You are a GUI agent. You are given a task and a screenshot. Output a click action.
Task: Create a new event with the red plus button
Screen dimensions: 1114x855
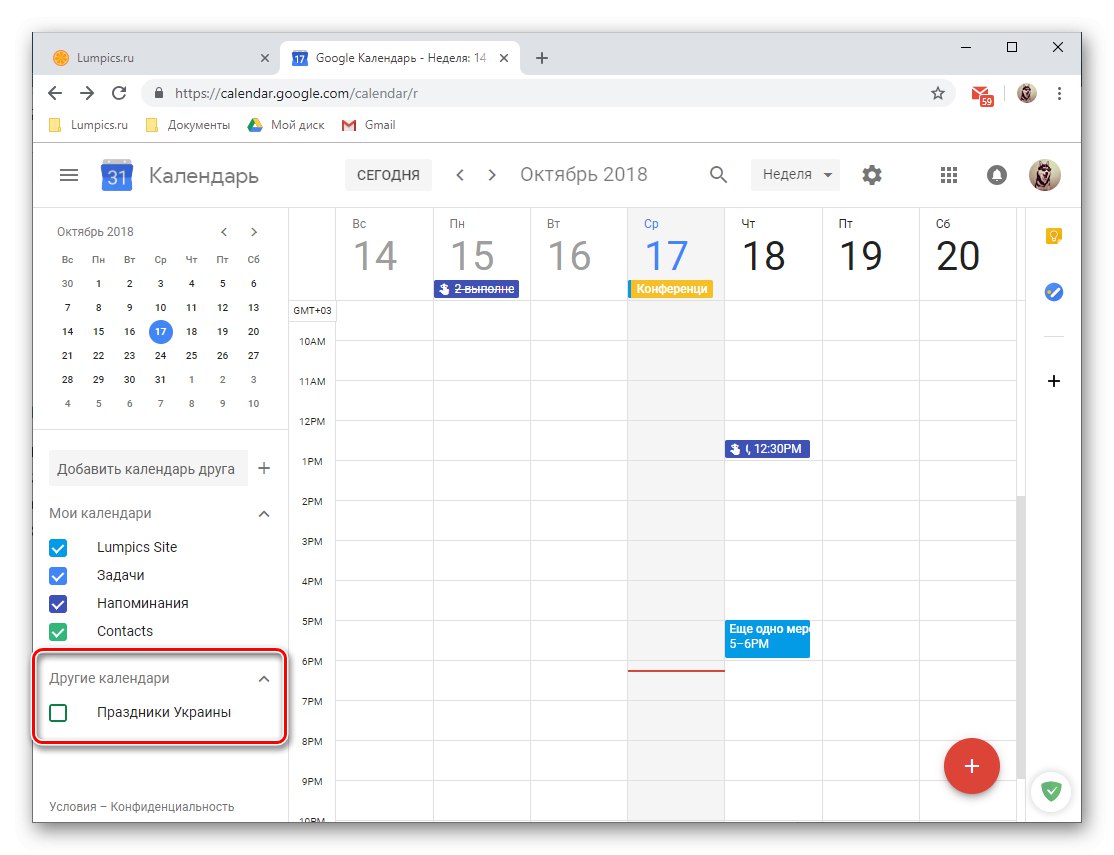point(971,766)
